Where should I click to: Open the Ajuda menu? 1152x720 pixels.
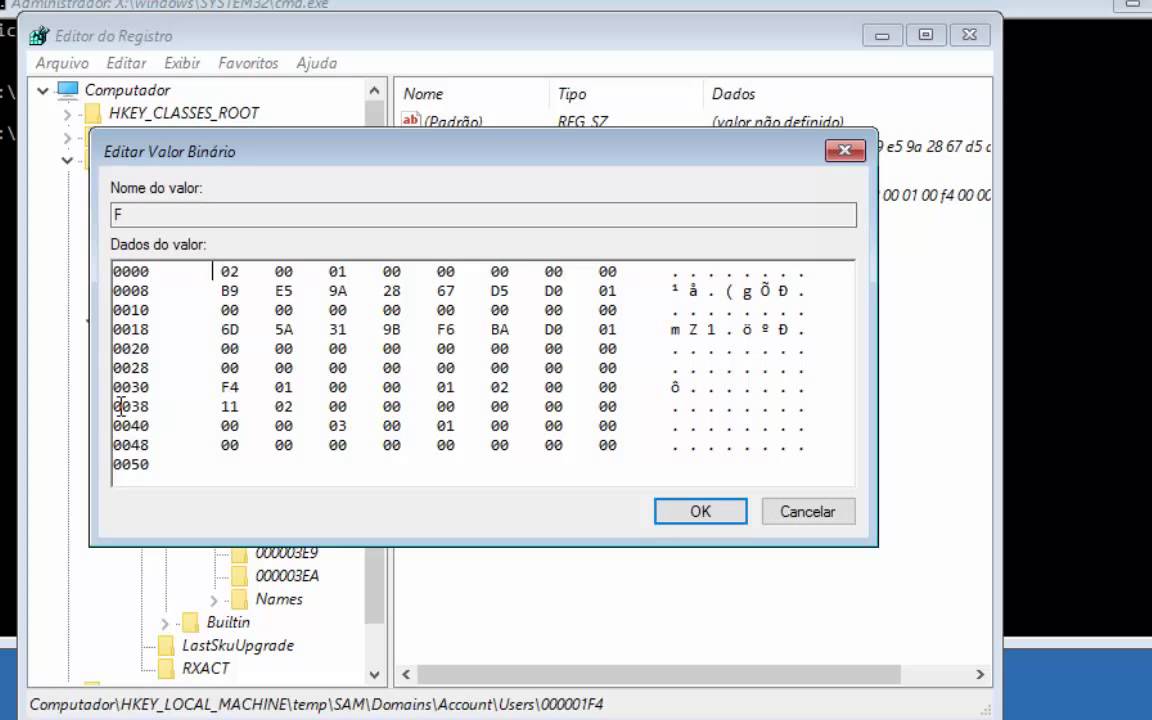[317, 63]
